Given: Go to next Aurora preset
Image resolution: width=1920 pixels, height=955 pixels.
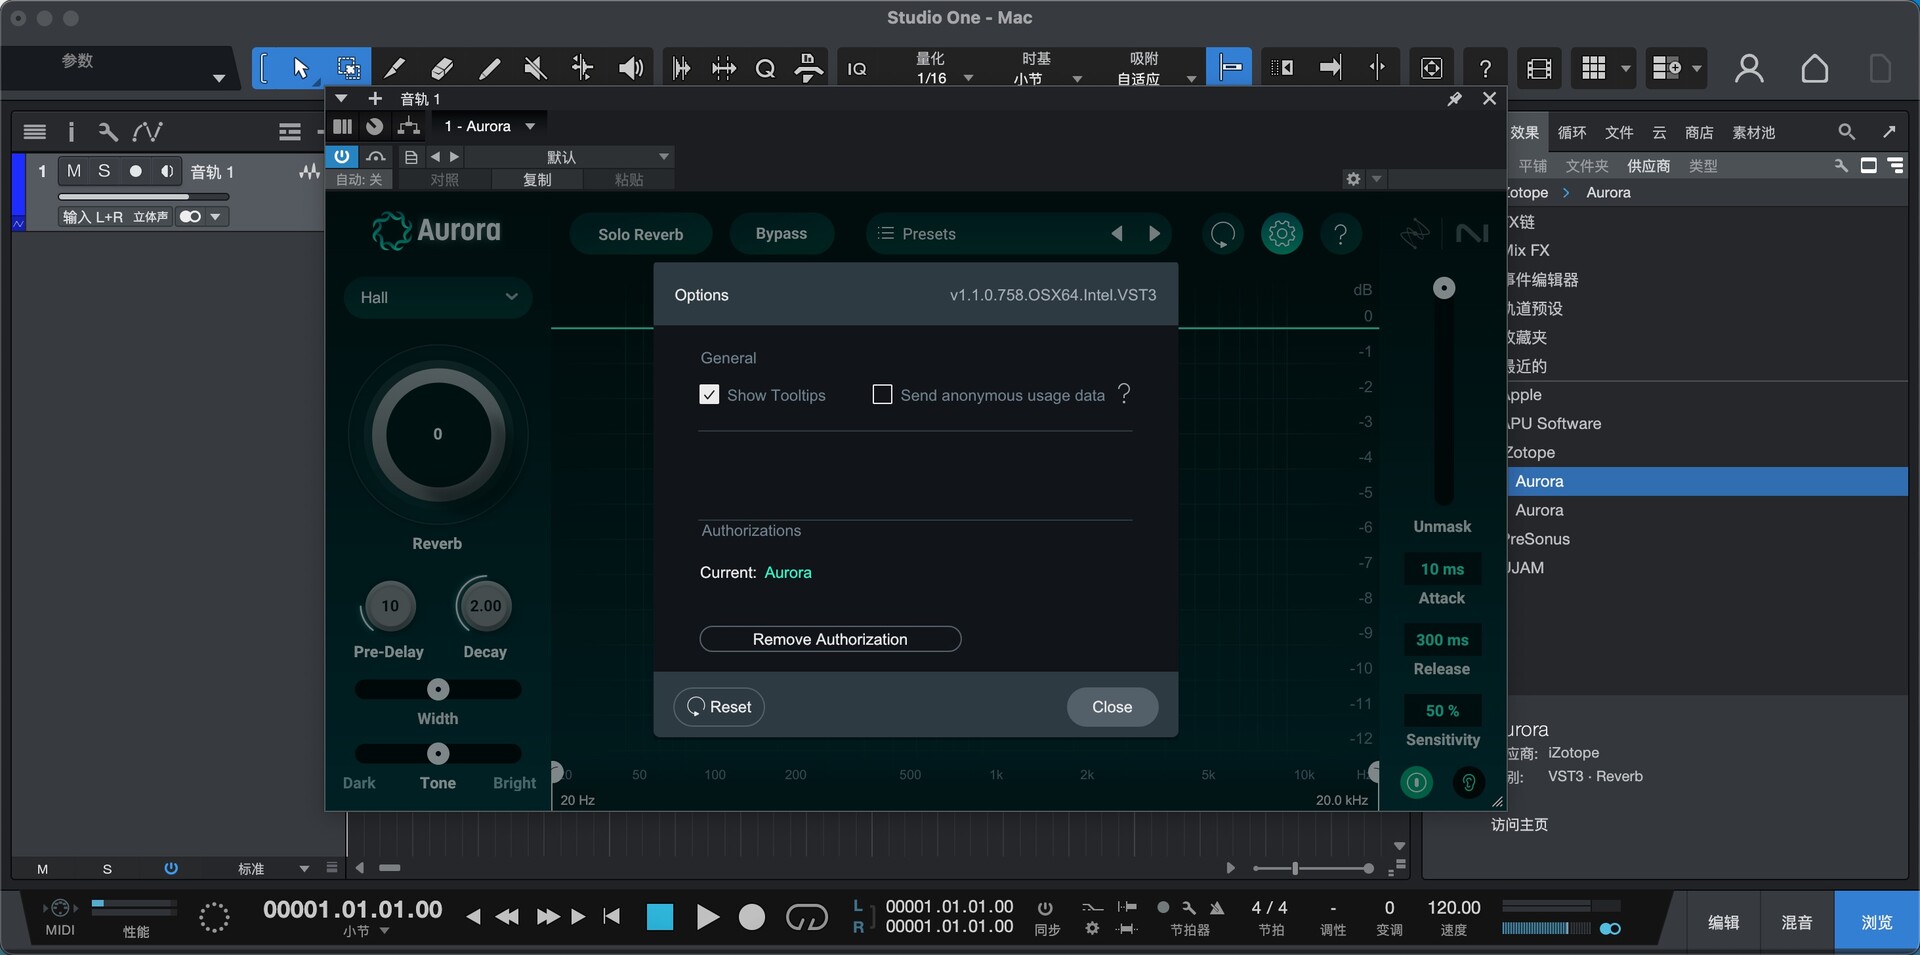Looking at the screenshot, I should [x=1154, y=234].
